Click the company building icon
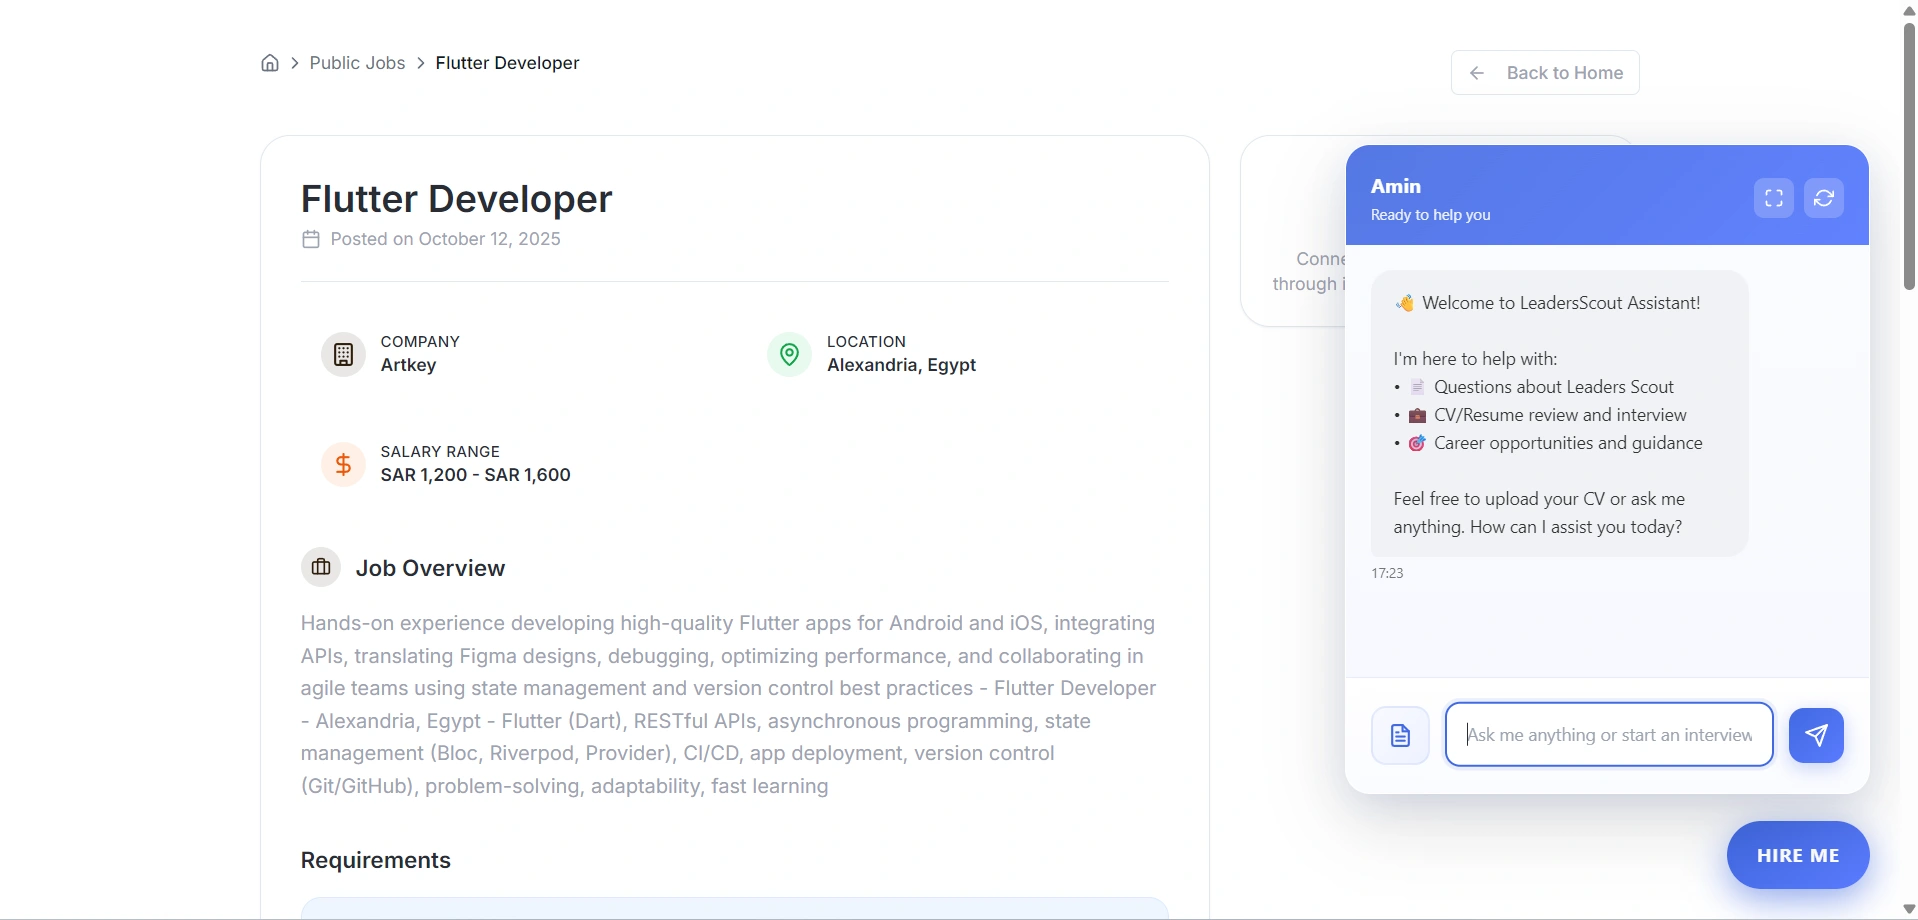This screenshot has height=920, width=1918. (343, 354)
